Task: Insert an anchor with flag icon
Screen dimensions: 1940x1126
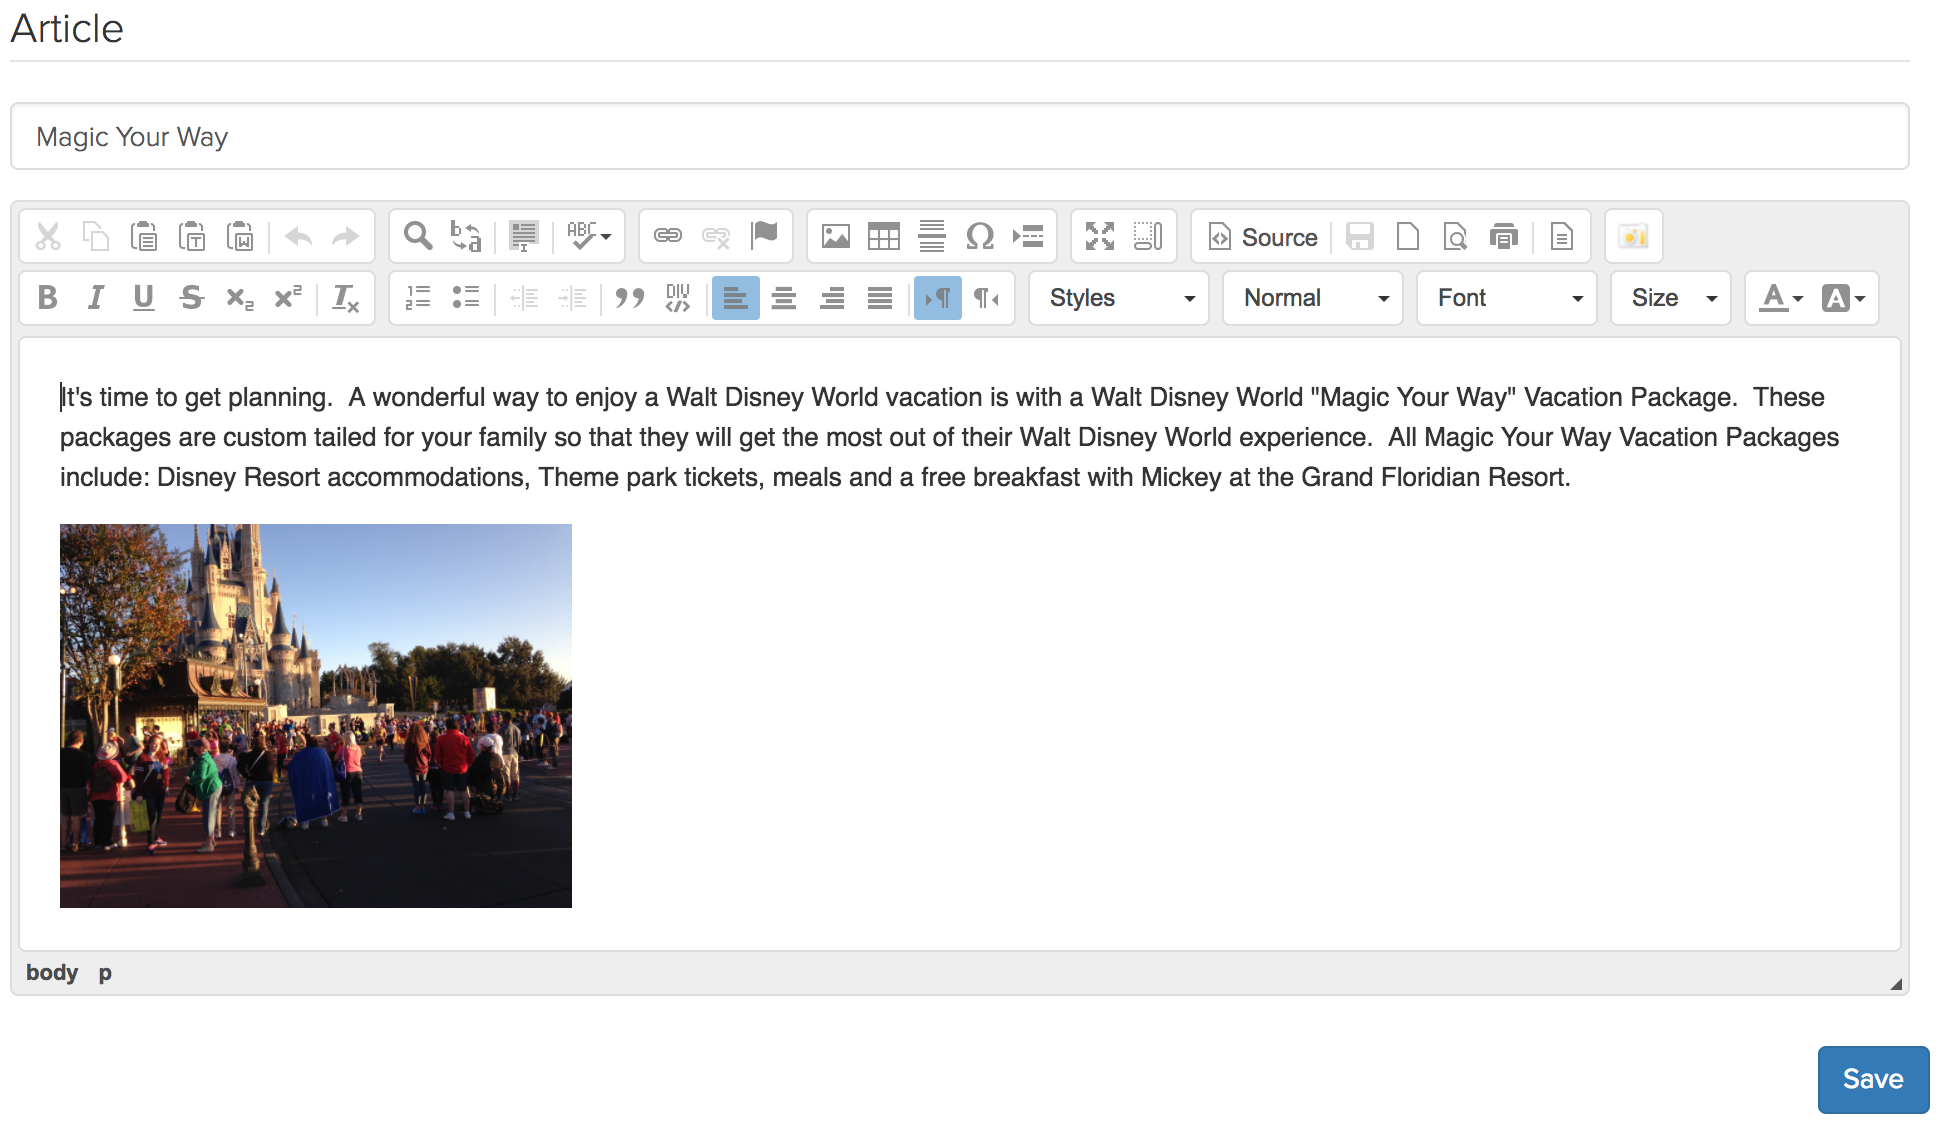Action: coord(764,237)
